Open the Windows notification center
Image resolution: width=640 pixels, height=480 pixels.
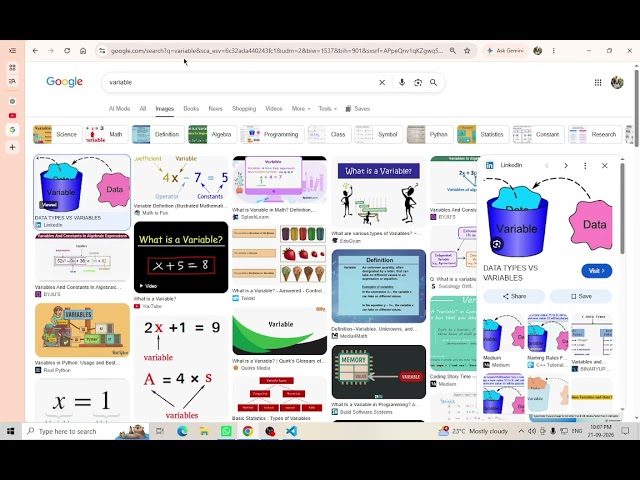point(625,431)
